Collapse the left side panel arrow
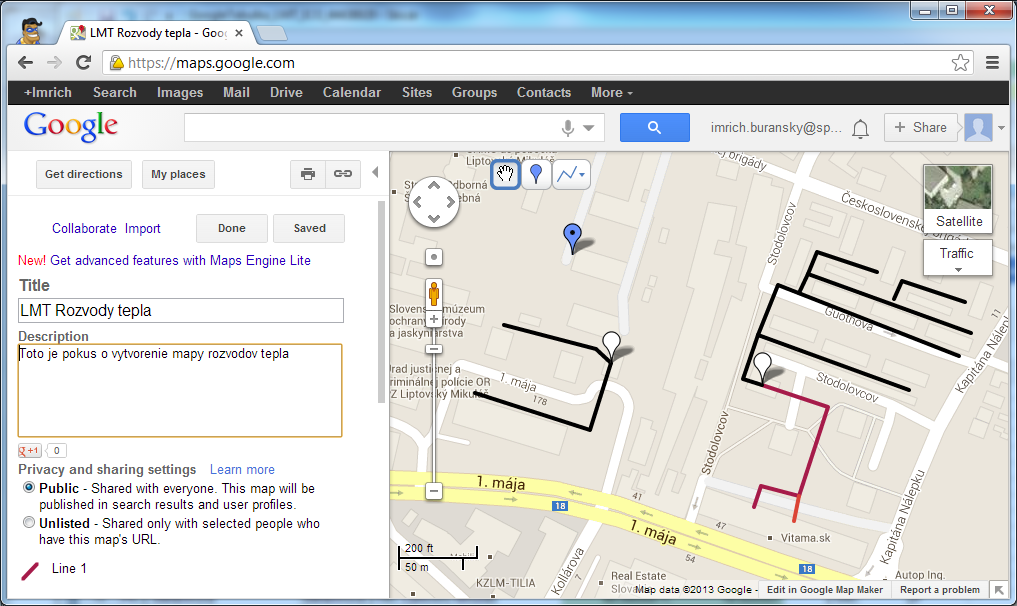Image resolution: width=1017 pixels, height=606 pixels. 375,173
